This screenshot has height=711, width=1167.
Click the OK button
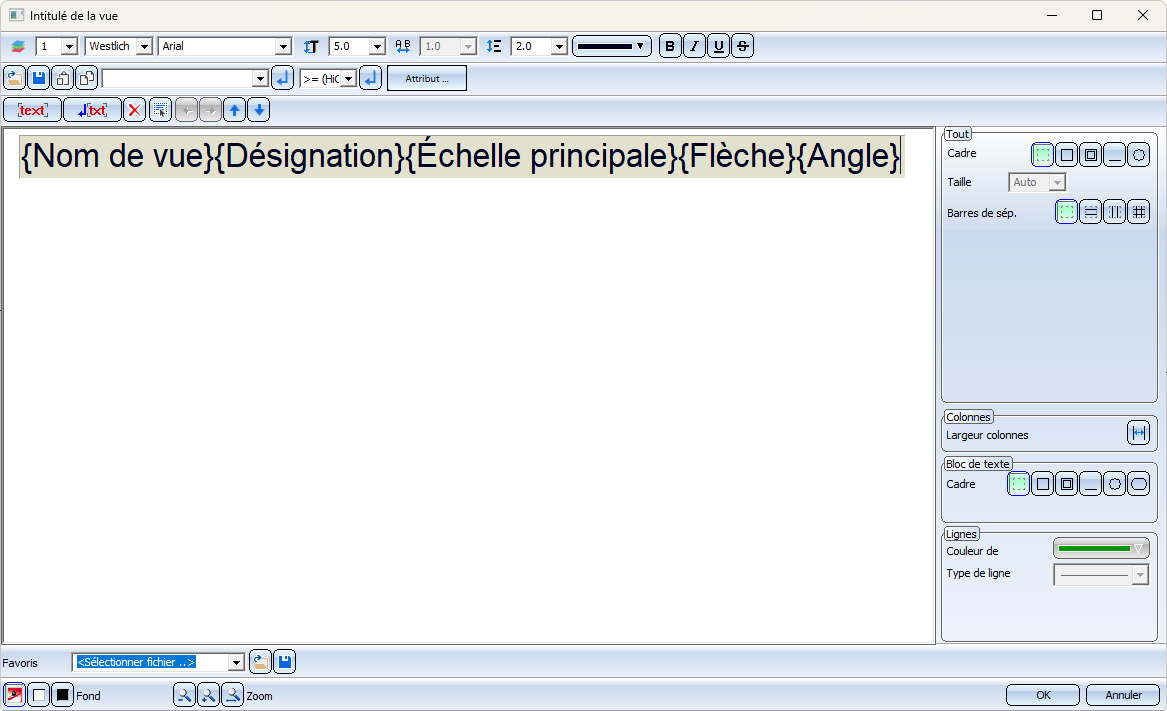click(x=1043, y=695)
